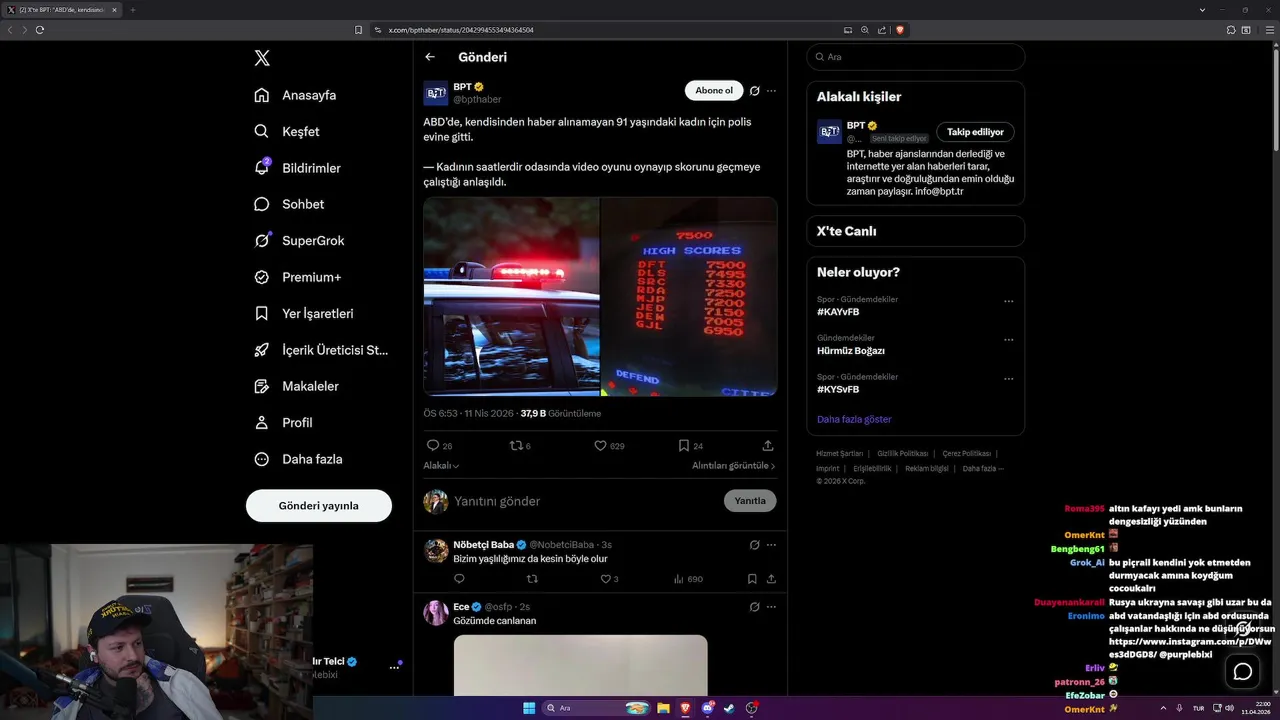
Task: Open the police car image
Action: 511,296
